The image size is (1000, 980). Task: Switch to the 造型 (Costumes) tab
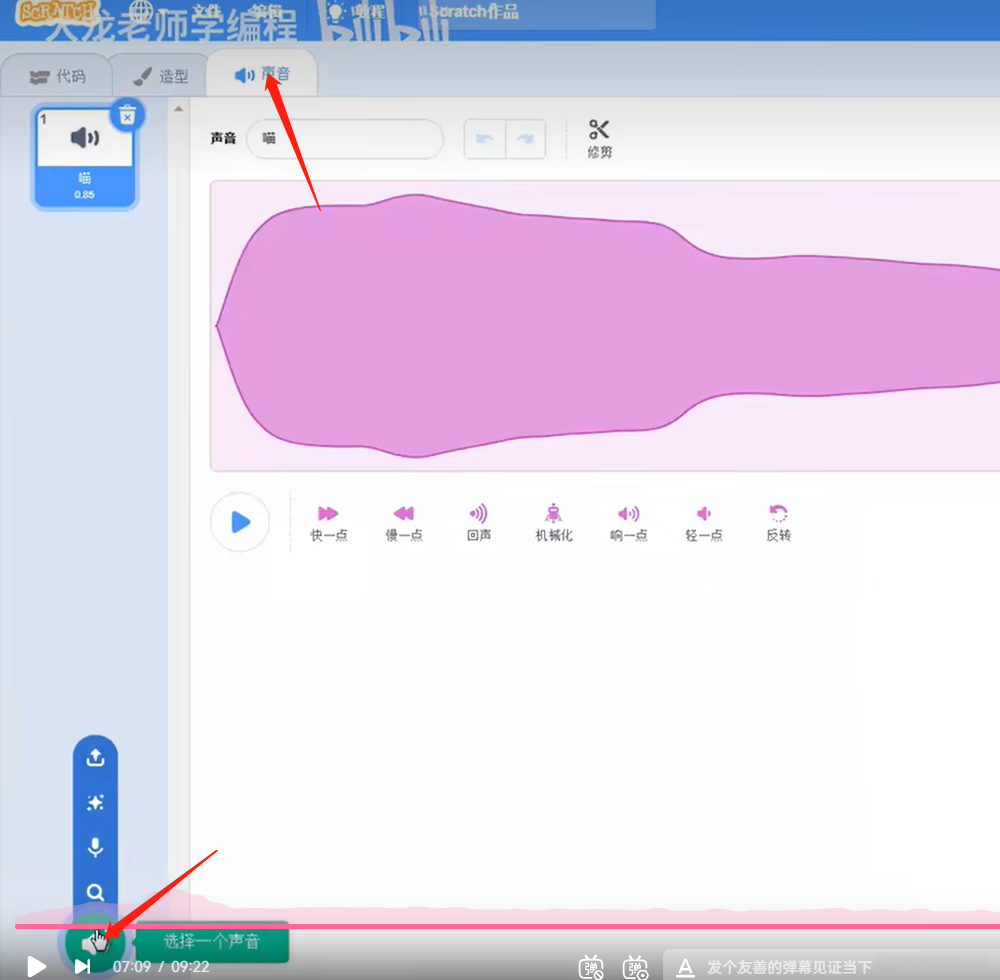point(160,76)
